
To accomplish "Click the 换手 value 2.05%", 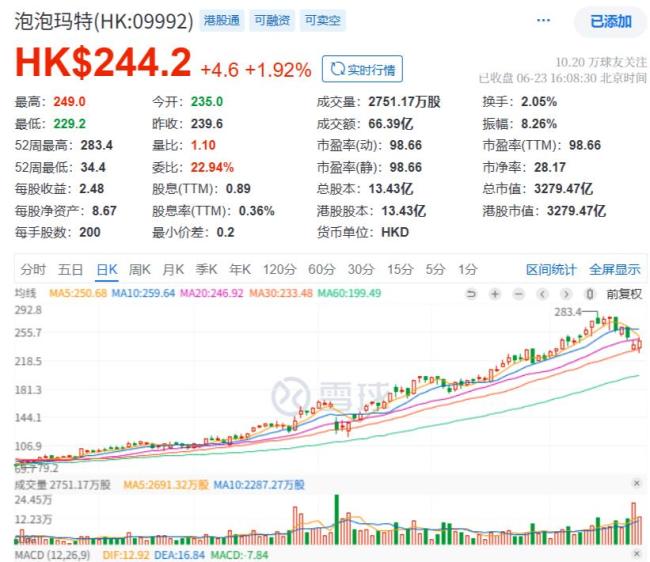I will pyautogui.click(x=539, y=102).
